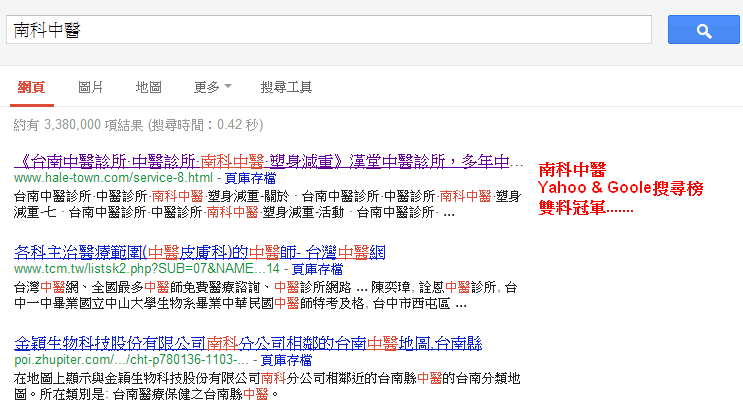
Task: Open 頁庫存檔 for tcm.tw result
Action: (316, 269)
